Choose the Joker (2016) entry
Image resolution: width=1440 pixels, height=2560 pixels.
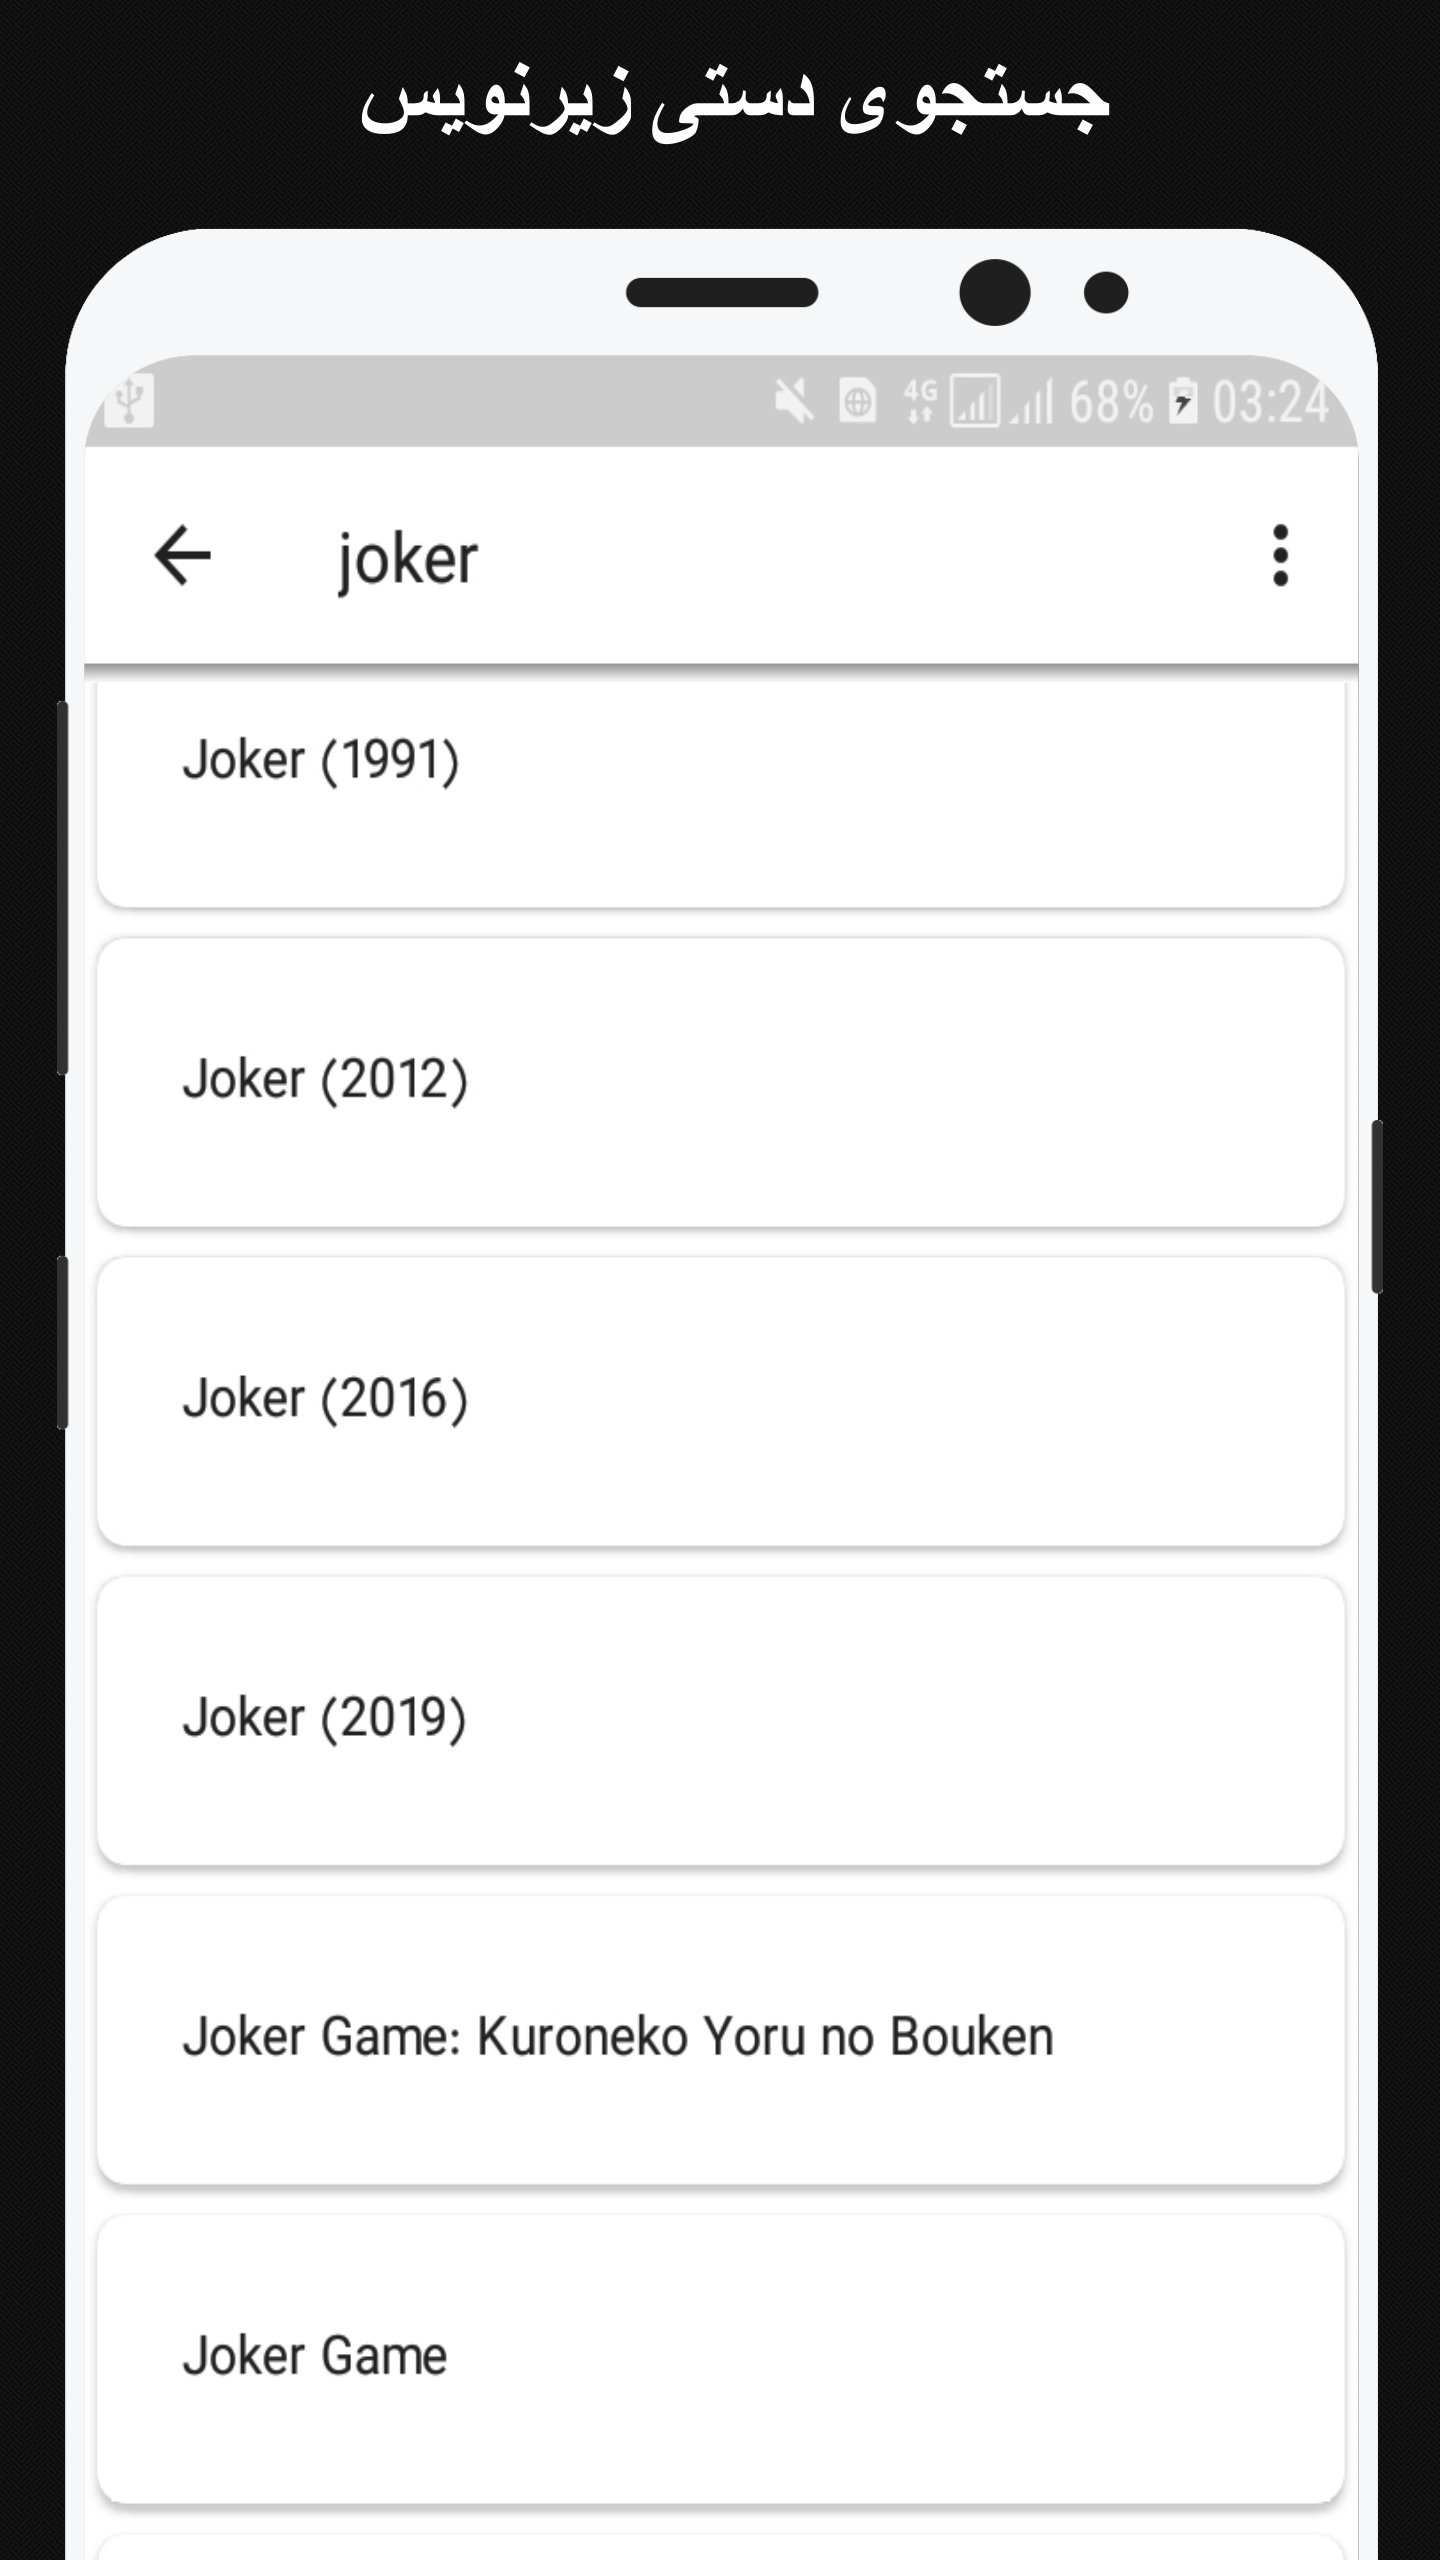(x=720, y=1401)
